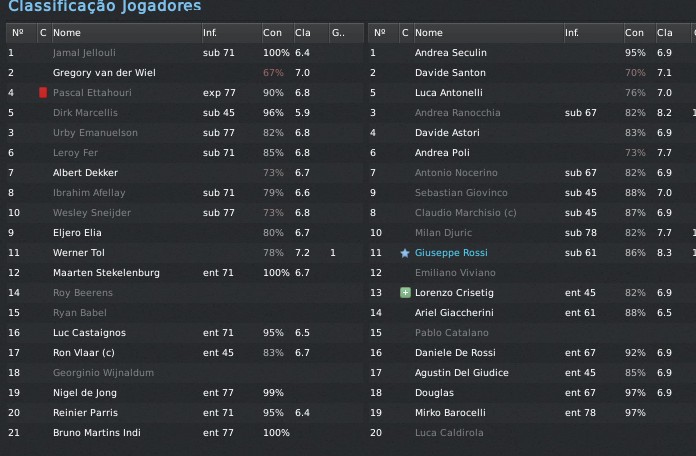Click Giuseppe Rossi's highlighted name
The height and width of the screenshot is (456, 696).
(451, 253)
